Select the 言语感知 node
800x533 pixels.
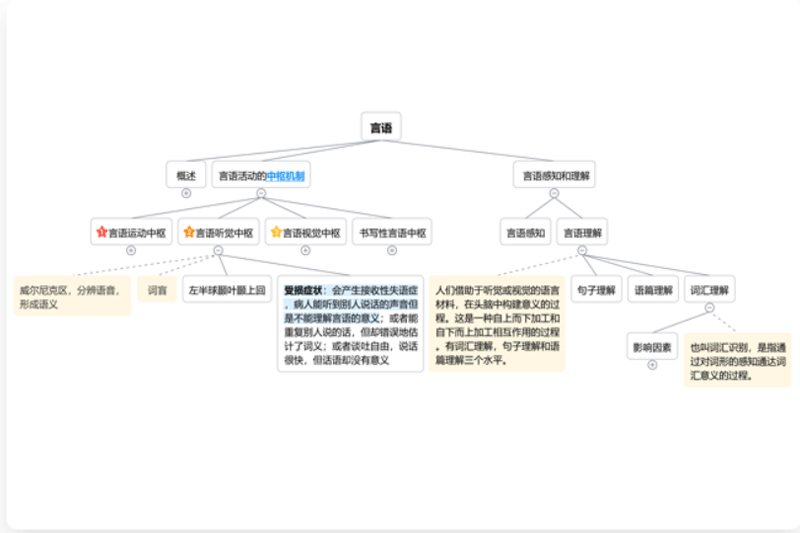click(x=526, y=232)
